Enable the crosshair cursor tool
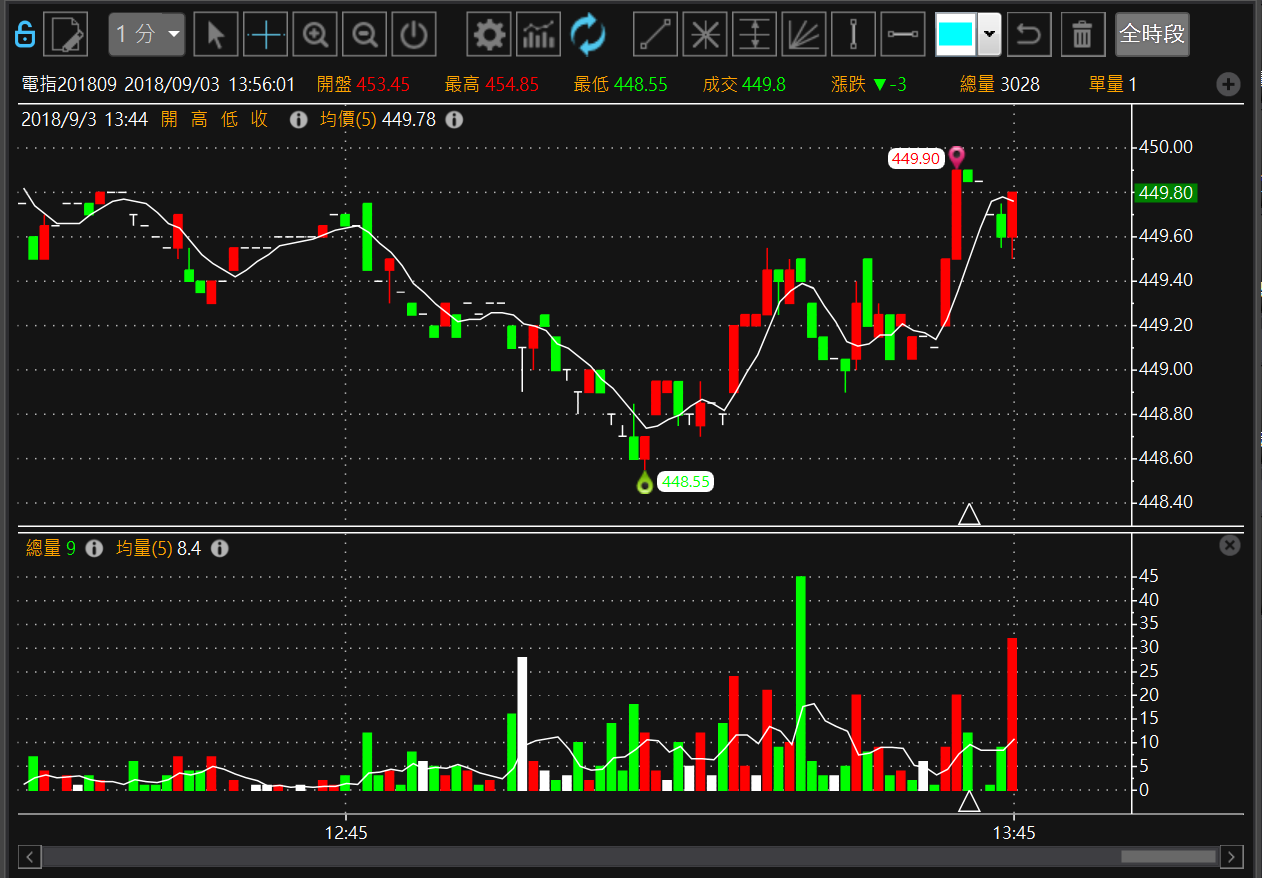 point(266,35)
